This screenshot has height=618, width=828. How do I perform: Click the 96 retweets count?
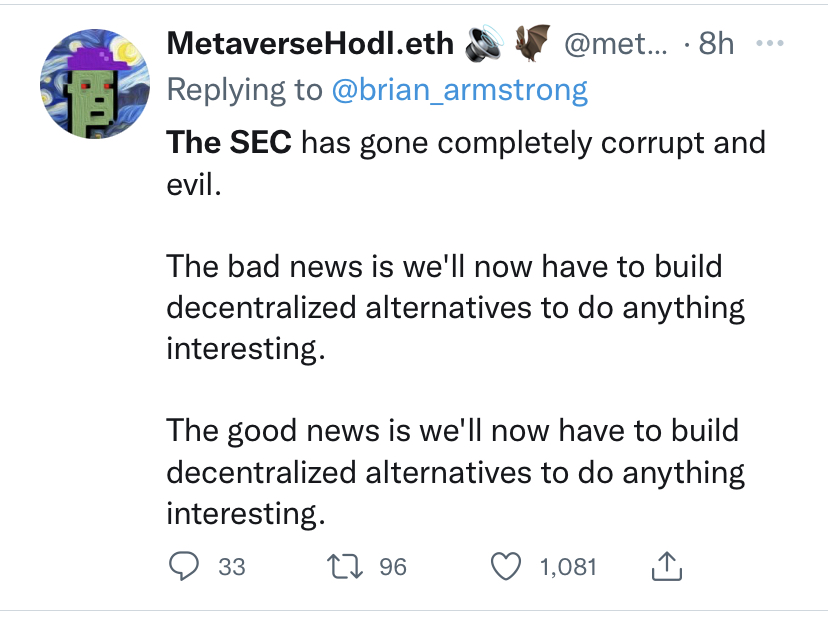[393, 567]
